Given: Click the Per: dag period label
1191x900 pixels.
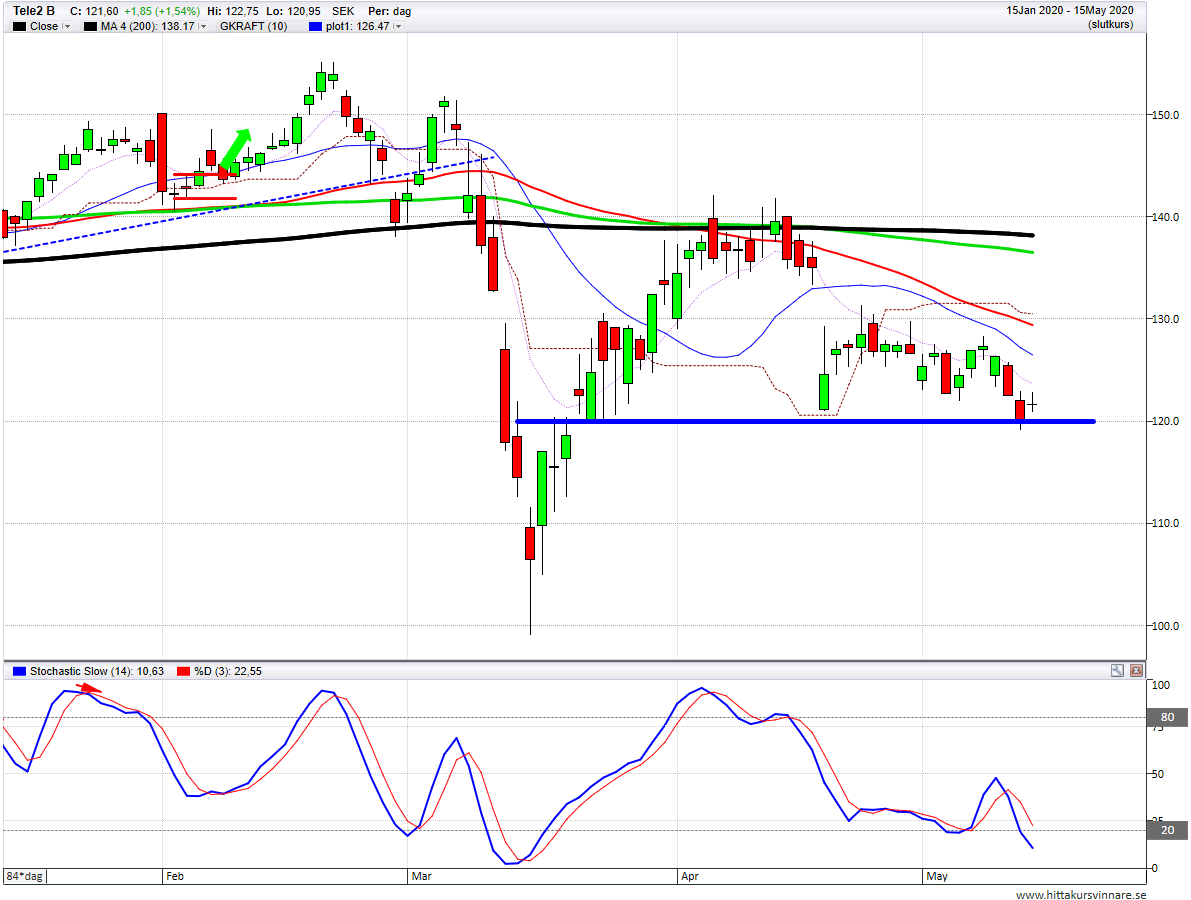Looking at the screenshot, I should click(390, 11).
